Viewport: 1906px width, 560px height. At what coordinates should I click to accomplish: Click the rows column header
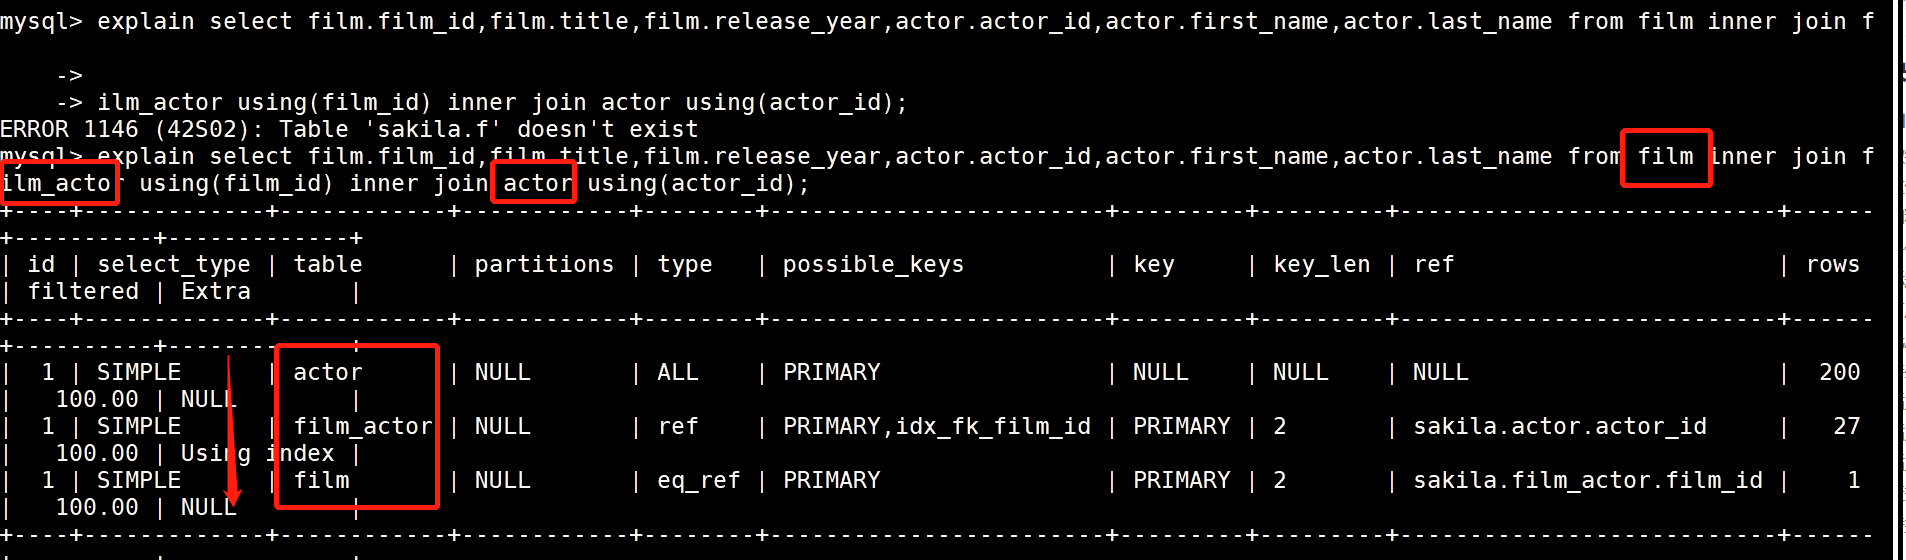[1832, 264]
